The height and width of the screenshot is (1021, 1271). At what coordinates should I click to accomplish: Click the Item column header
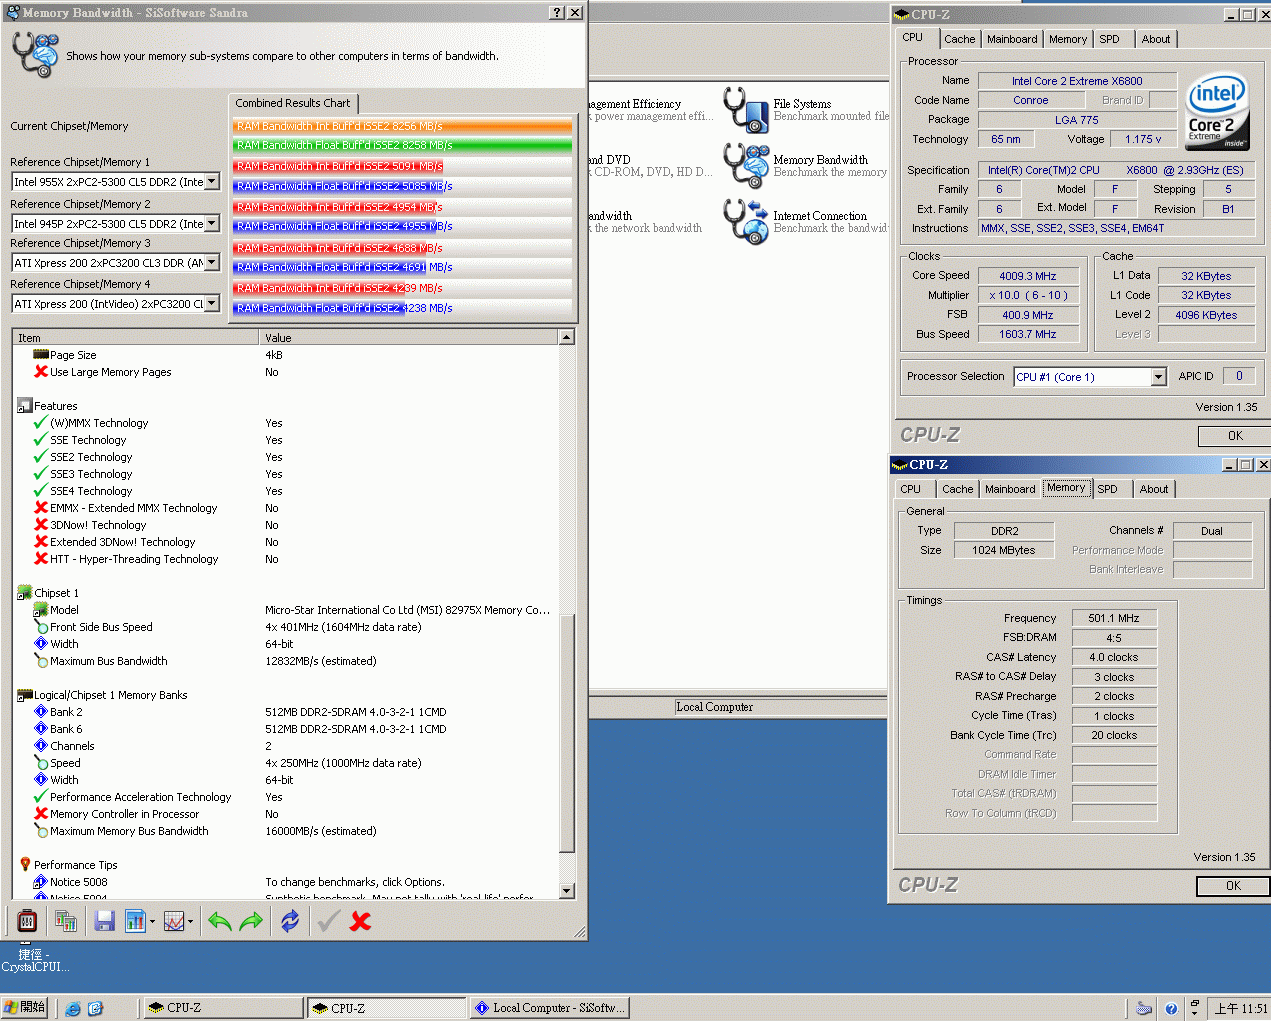(x=136, y=338)
